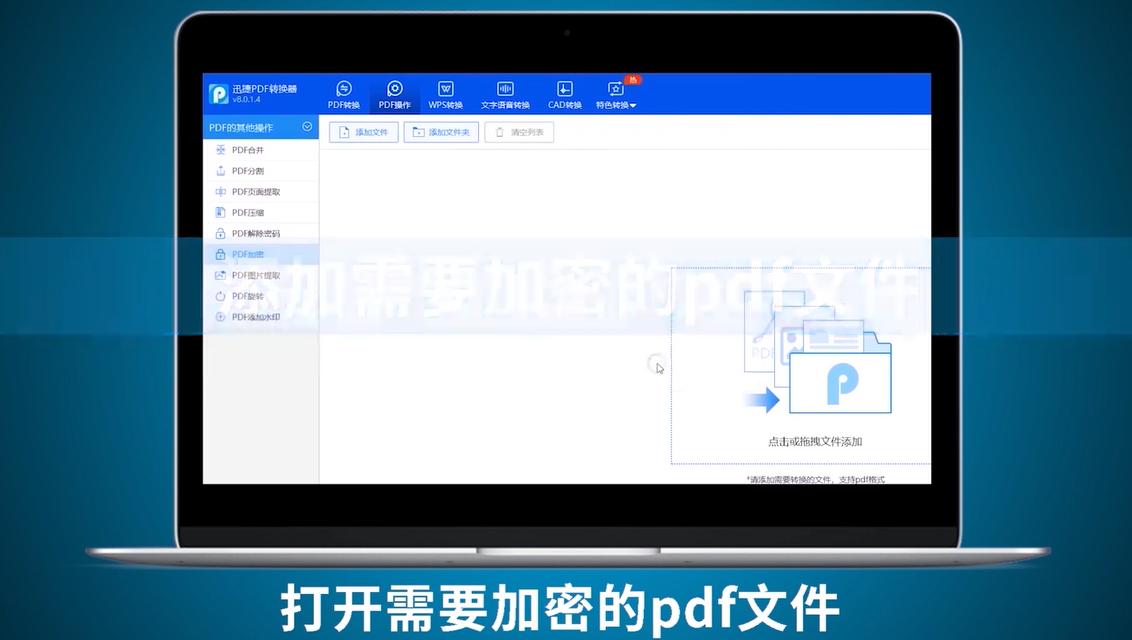Click the folder drop zone illustration

(817, 352)
